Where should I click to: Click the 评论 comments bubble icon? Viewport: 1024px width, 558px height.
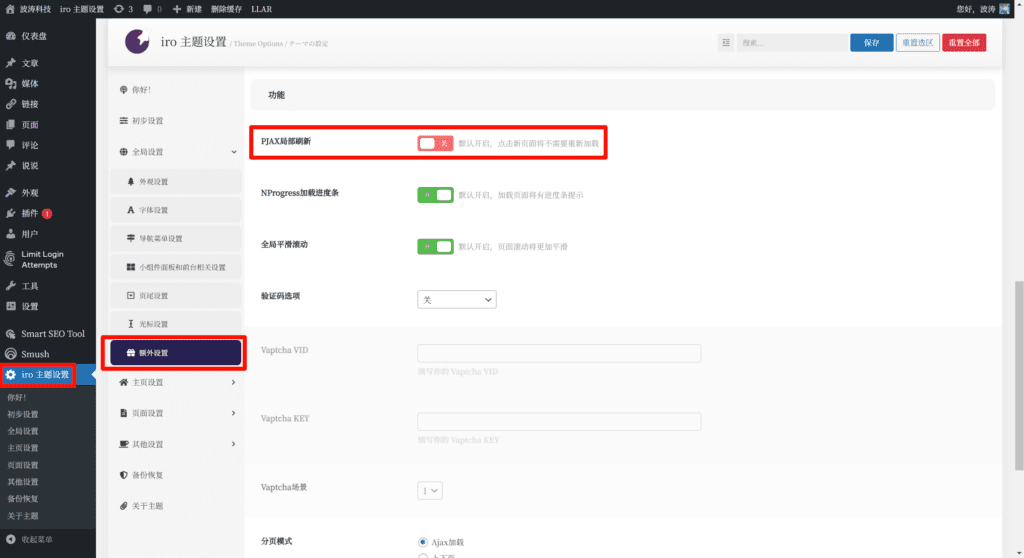click(10, 145)
